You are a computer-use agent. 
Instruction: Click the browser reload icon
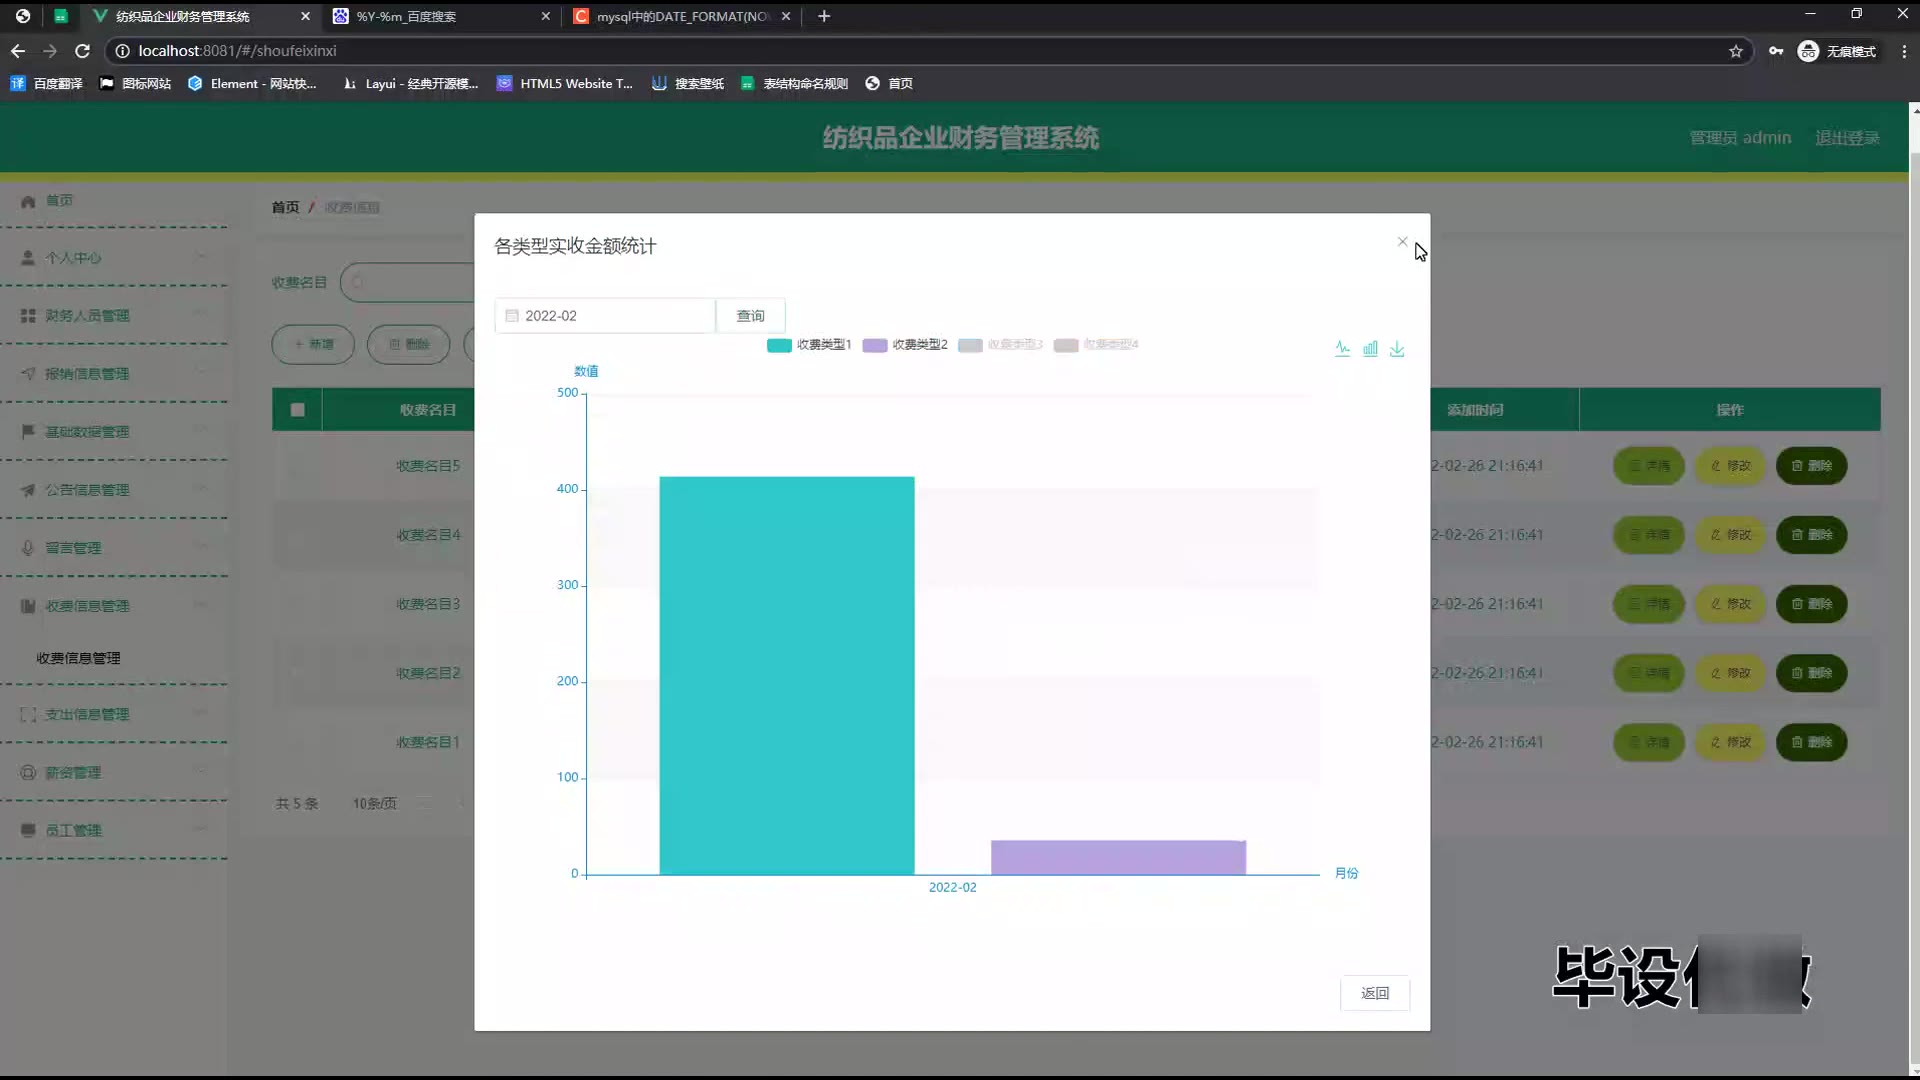[x=83, y=50]
